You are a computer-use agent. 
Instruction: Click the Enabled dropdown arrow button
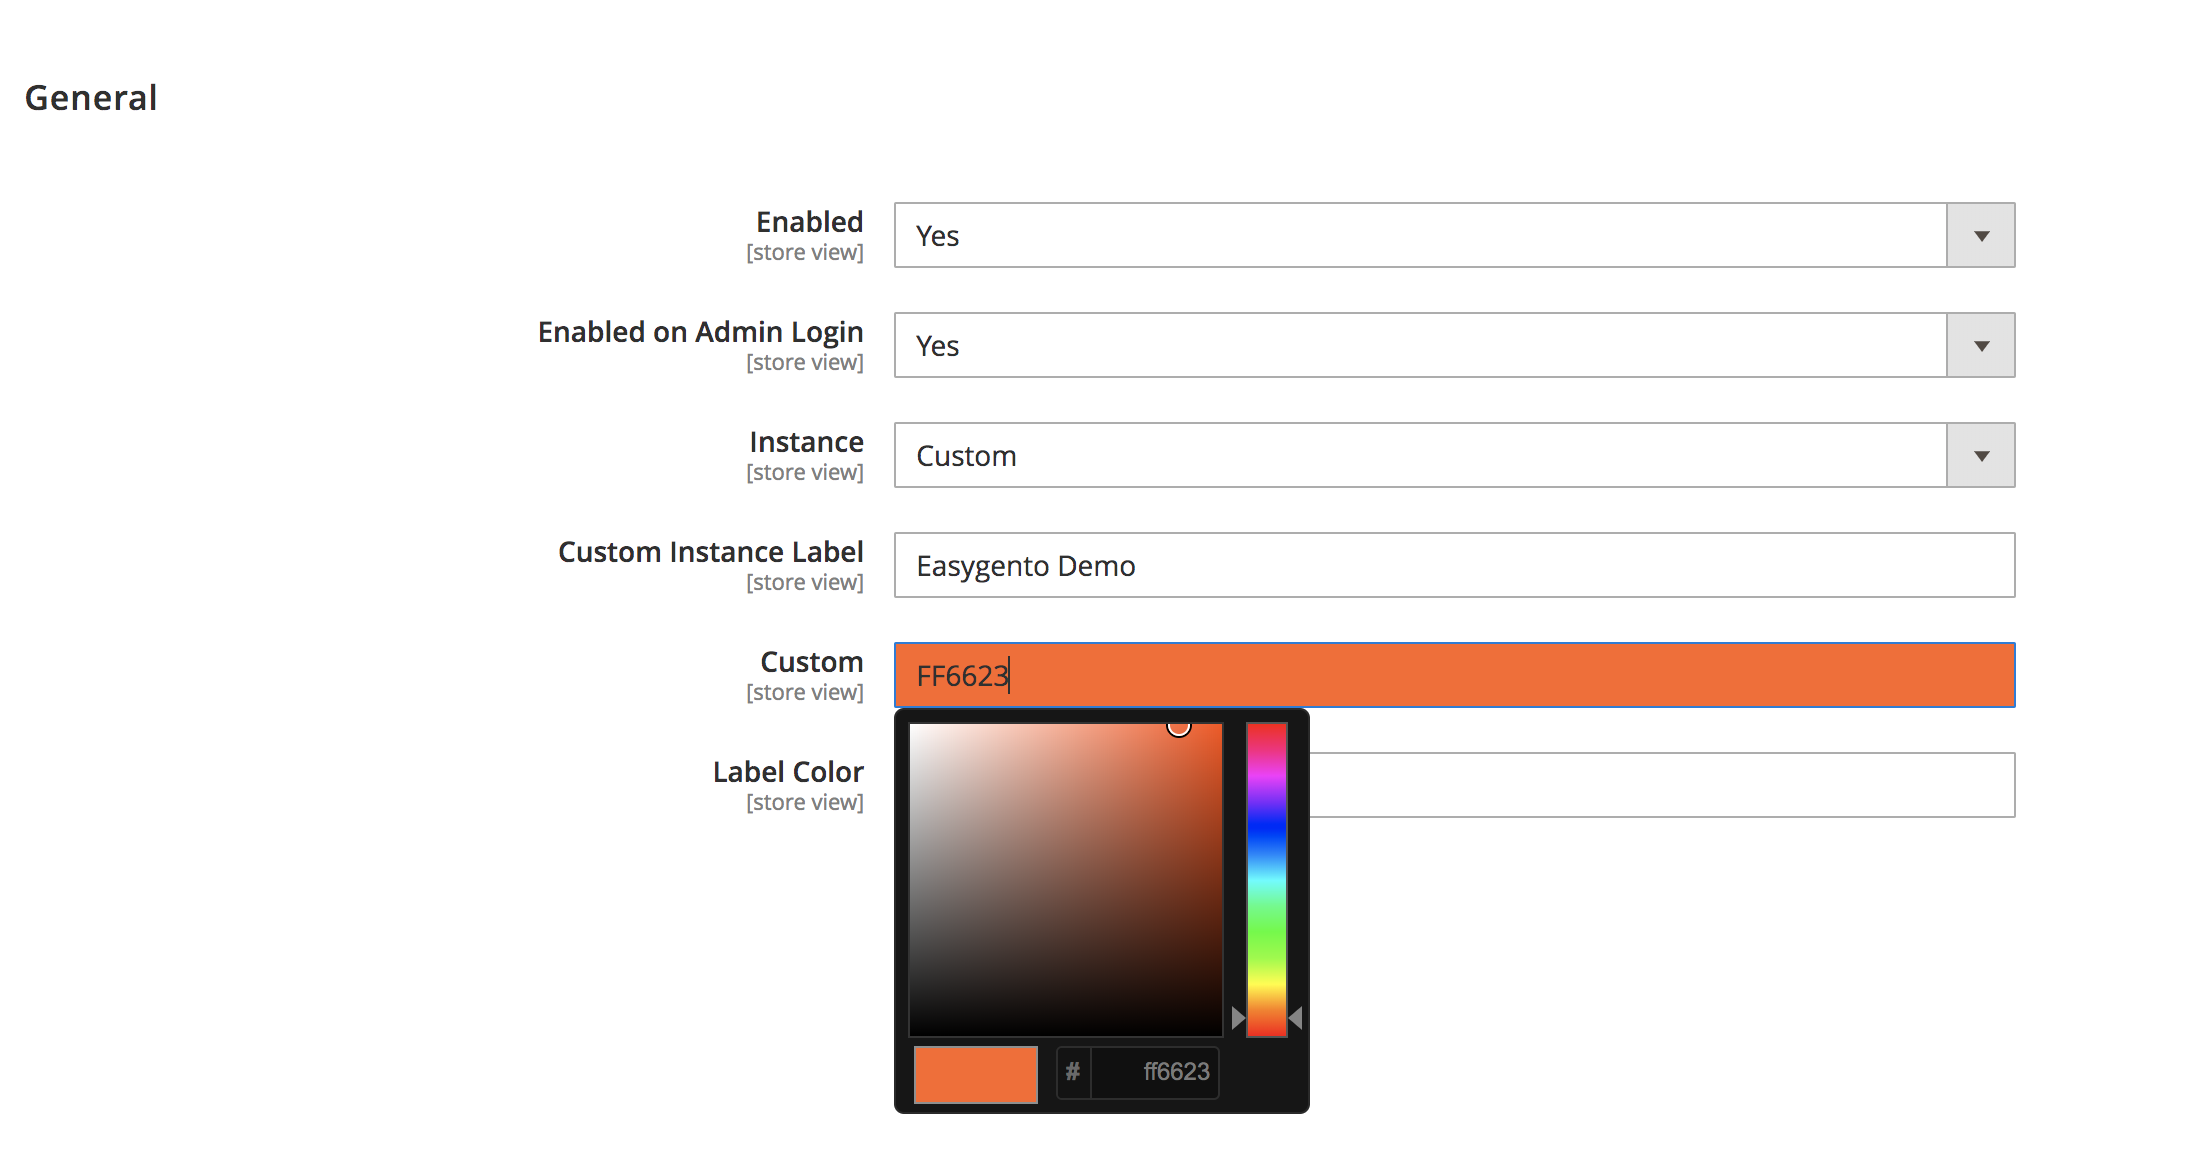[1980, 236]
